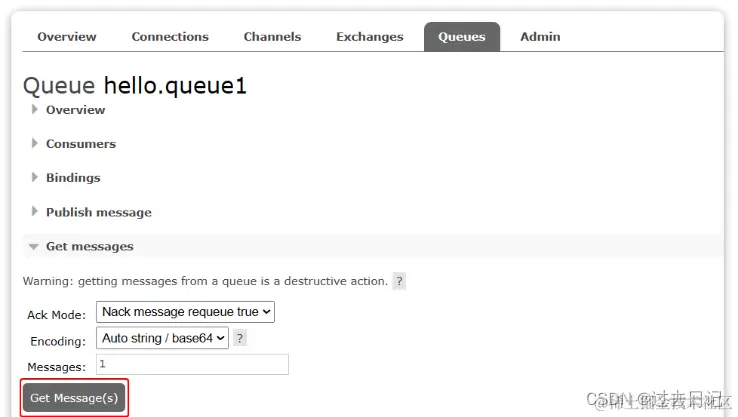Select the Queues tab
This screenshot has width=738, height=417.
(462, 37)
